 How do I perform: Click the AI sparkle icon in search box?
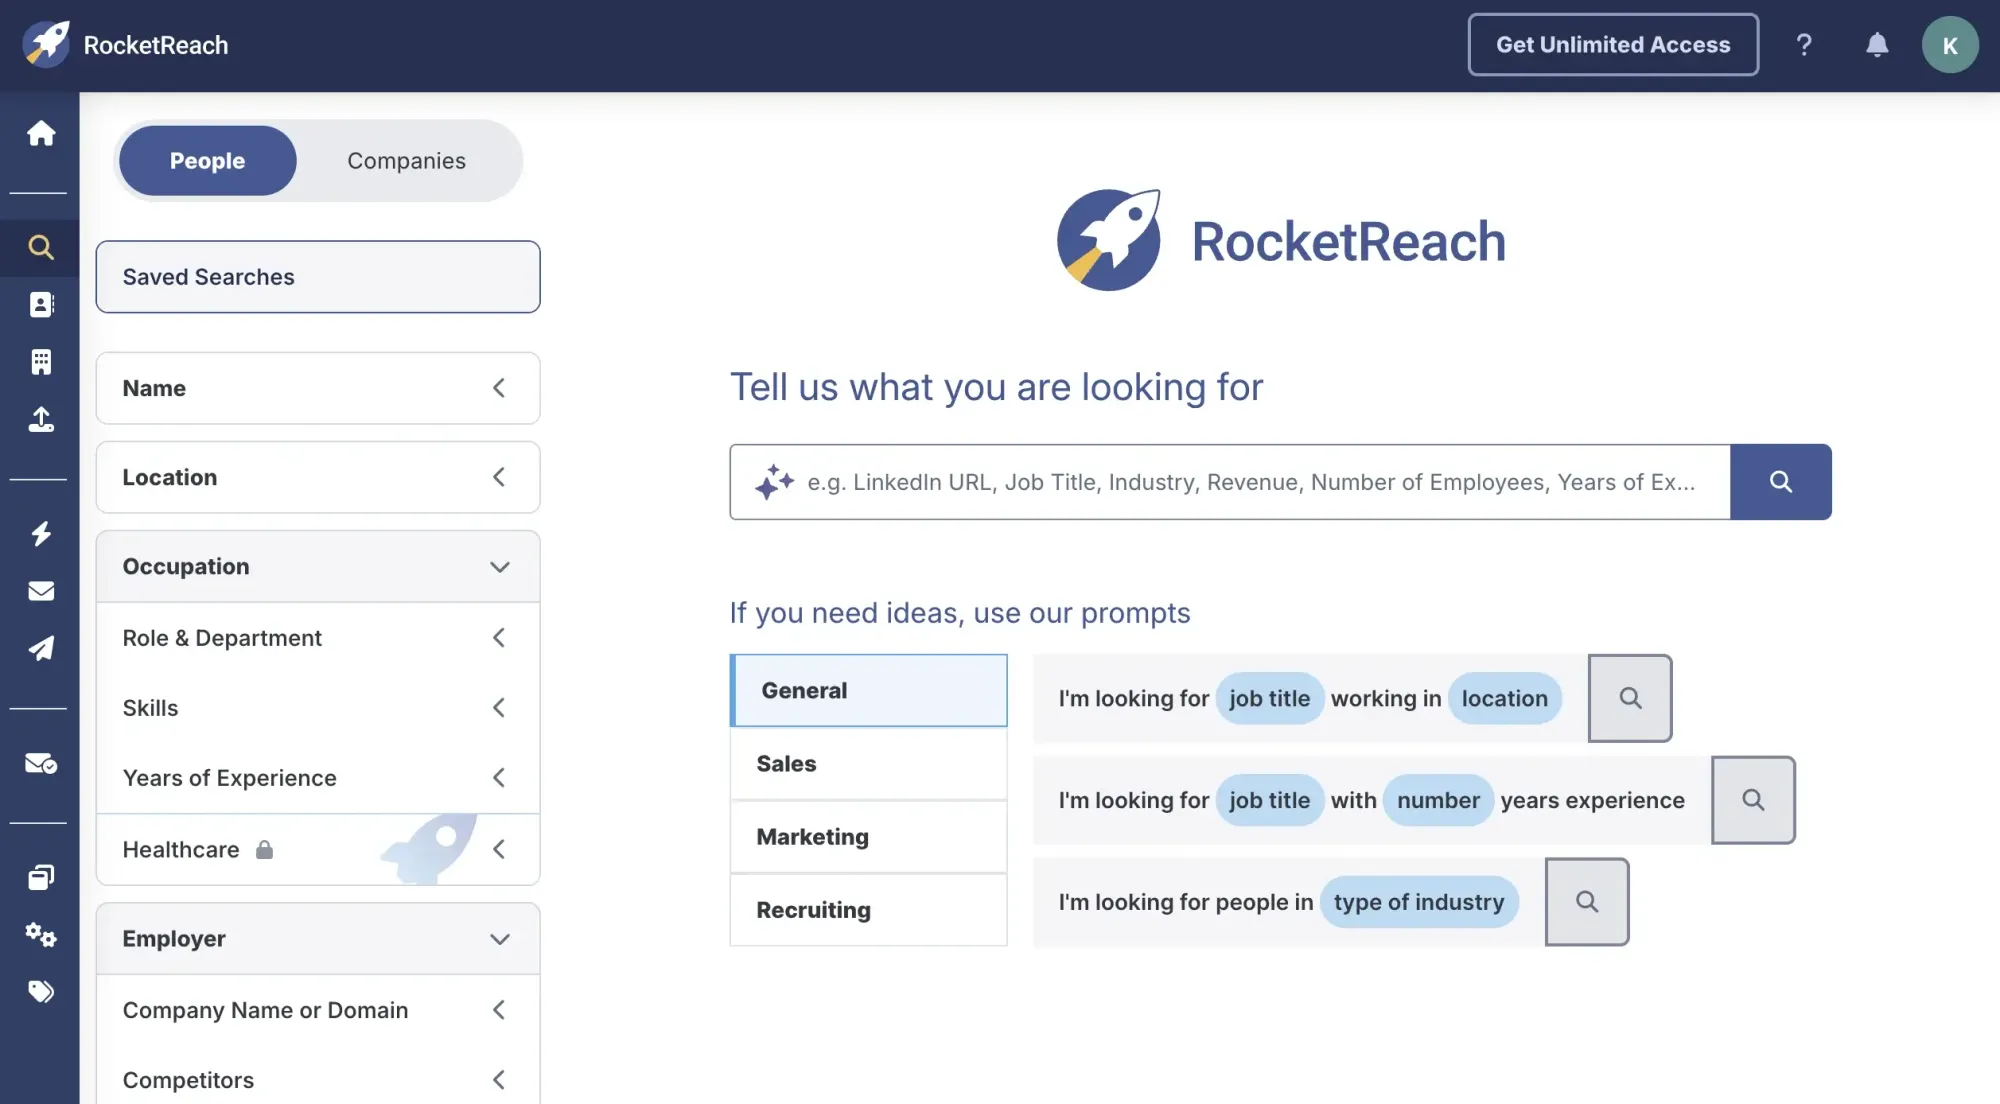click(774, 482)
